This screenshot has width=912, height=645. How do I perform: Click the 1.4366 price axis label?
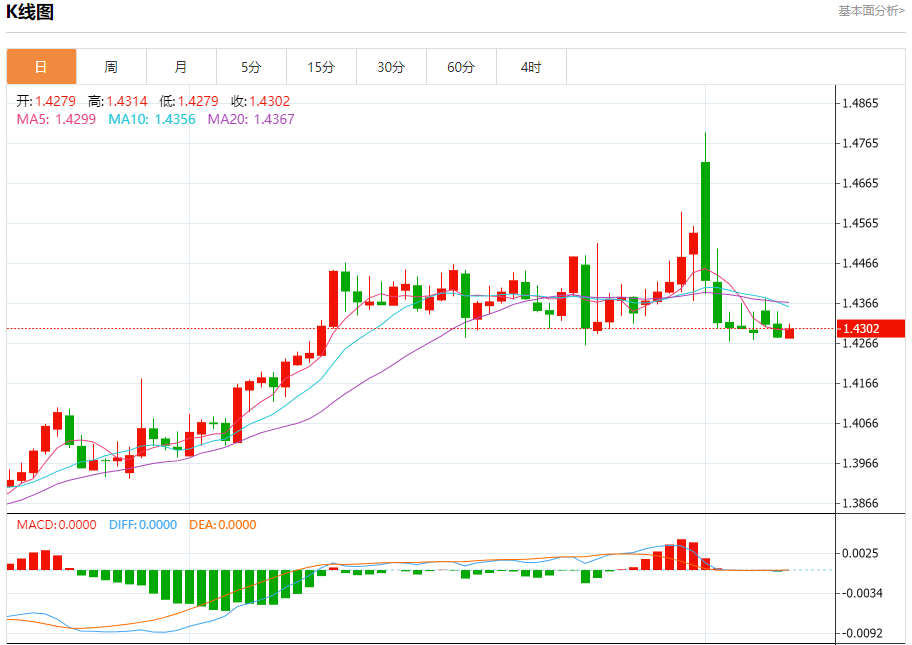point(860,303)
